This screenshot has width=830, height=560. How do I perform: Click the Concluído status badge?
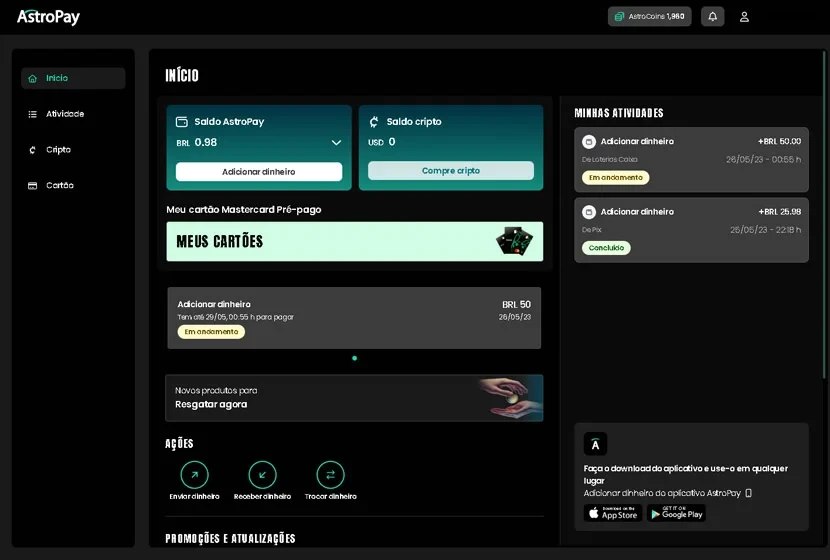606,248
